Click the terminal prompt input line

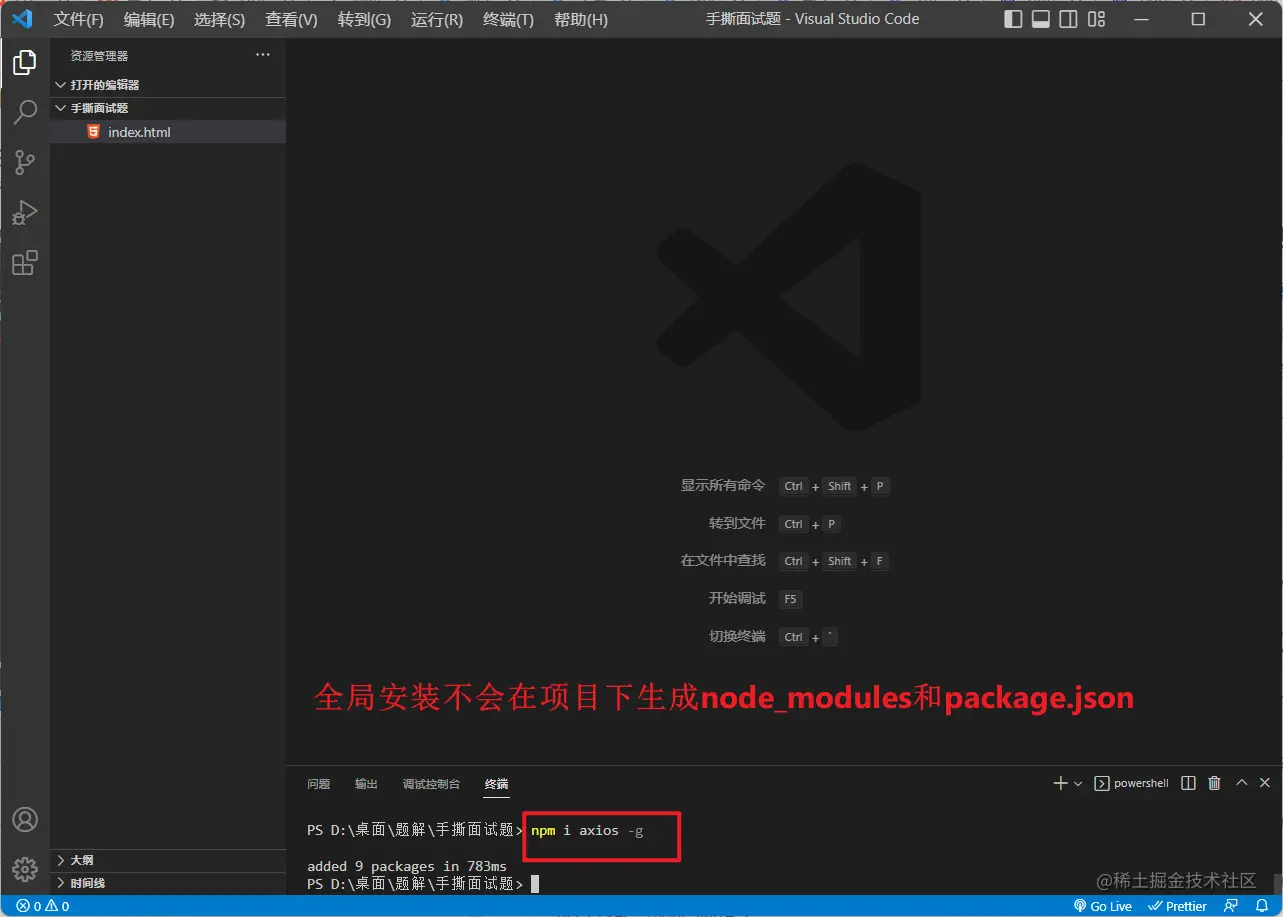pyautogui.click(x=423, y=884)
